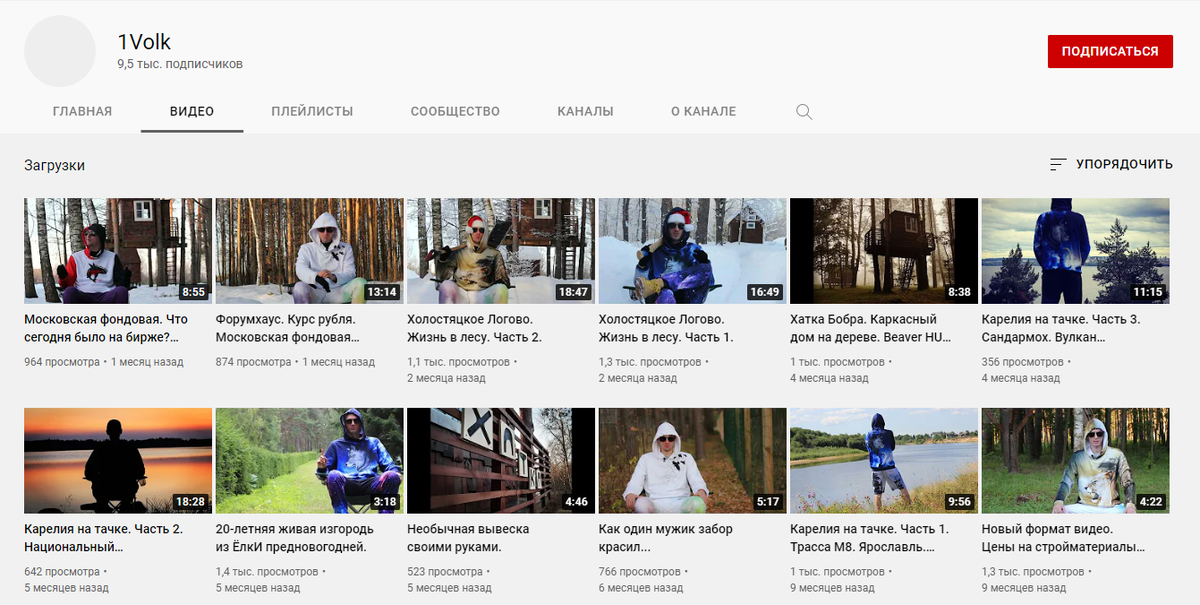Open the 8:38 Хатка Бобра thumbnail
Viewport: 1200px width, 605px height.
884,251
